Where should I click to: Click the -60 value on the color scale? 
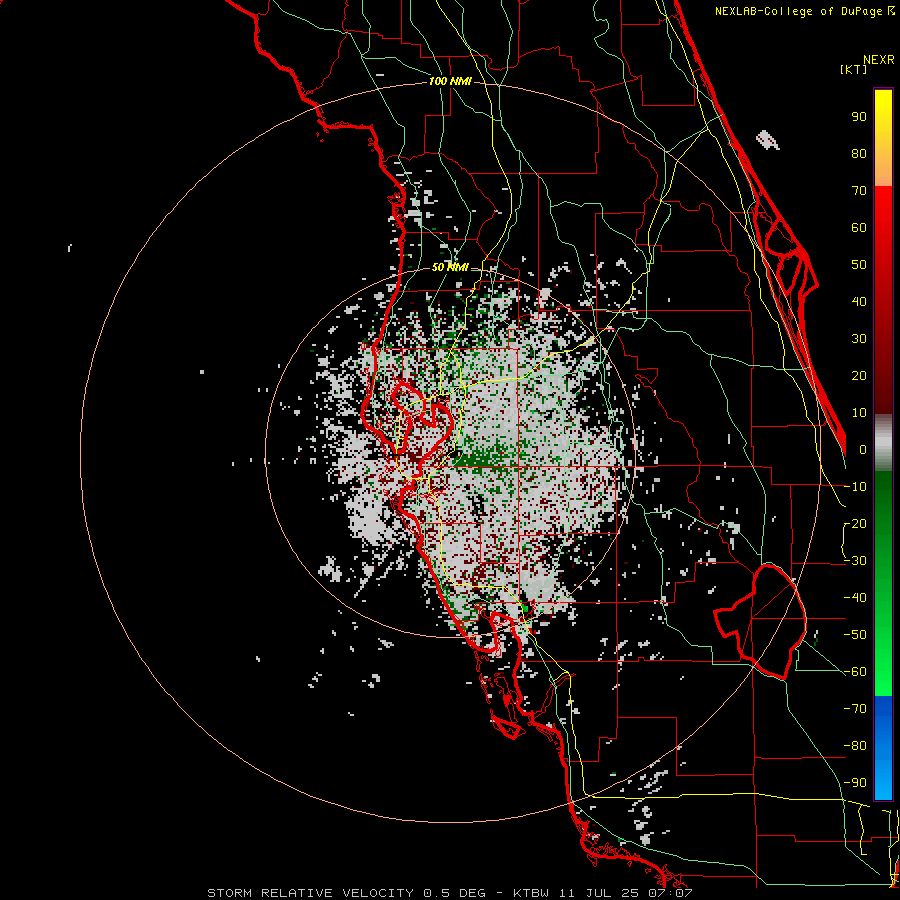[x=855, y=672]
